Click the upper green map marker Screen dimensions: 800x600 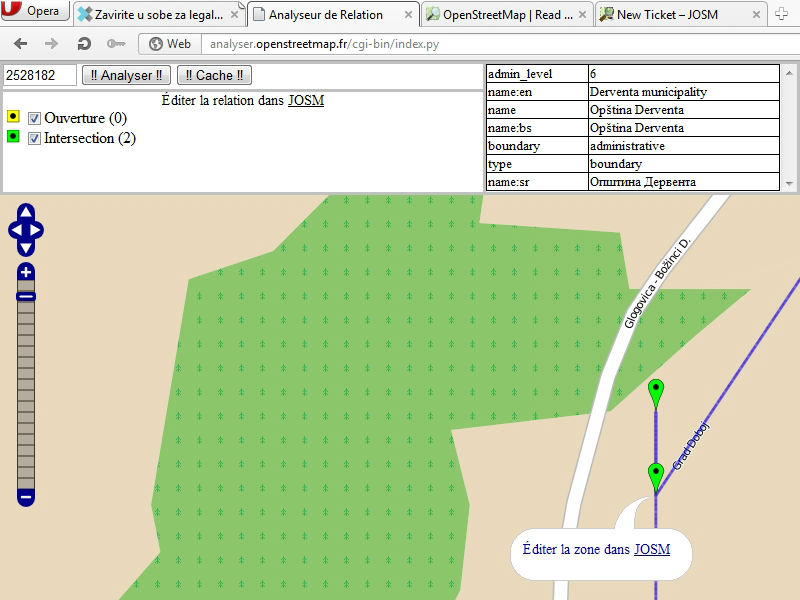coord(656,391)
